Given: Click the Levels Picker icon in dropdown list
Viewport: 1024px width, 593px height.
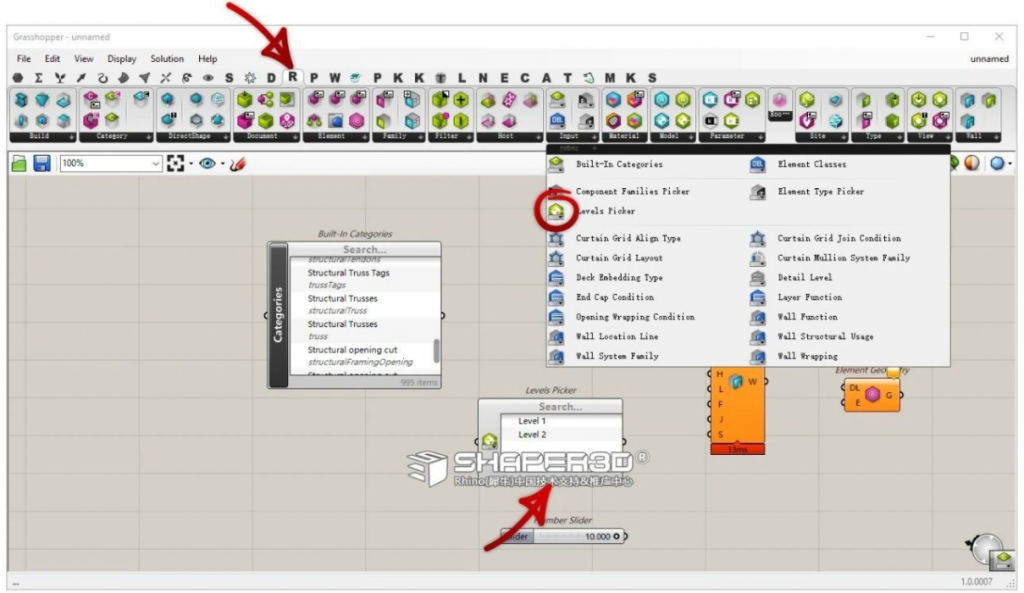Looking at the screenshot, I should click(556, 211).
